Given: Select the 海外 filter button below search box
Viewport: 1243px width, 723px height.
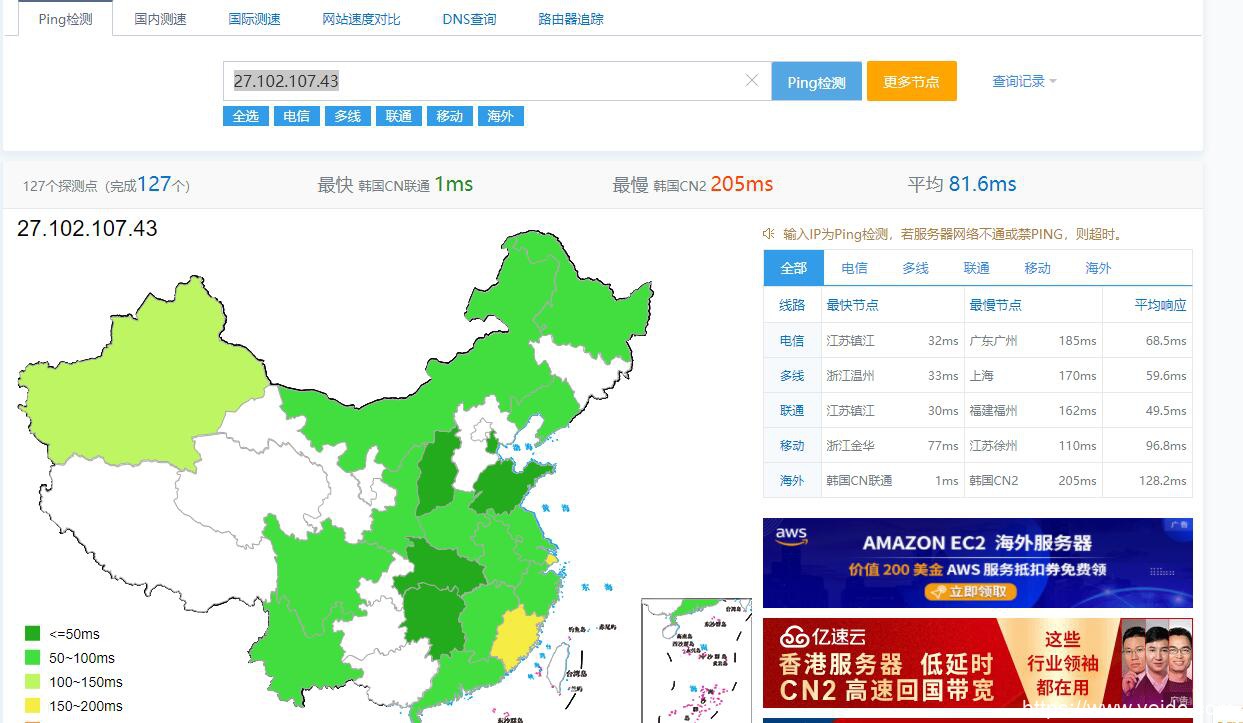Looking at the screenshot, I should [x=500, y=116].
